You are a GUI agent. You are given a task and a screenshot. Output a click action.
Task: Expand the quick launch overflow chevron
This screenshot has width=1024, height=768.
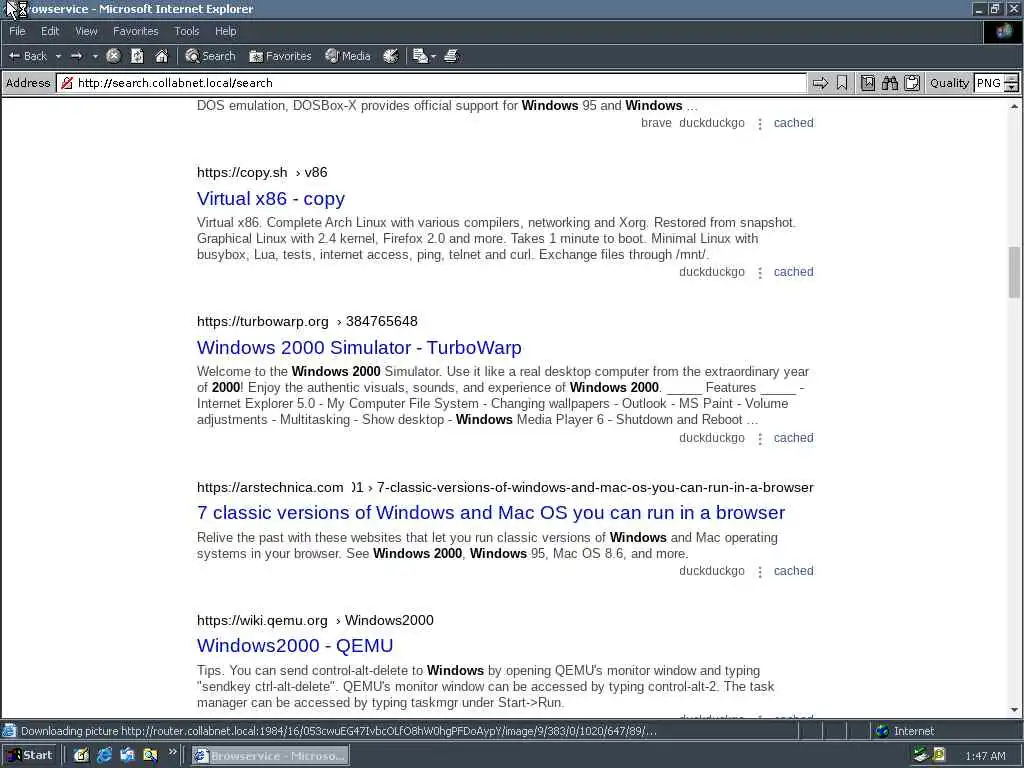click(172, 752)
